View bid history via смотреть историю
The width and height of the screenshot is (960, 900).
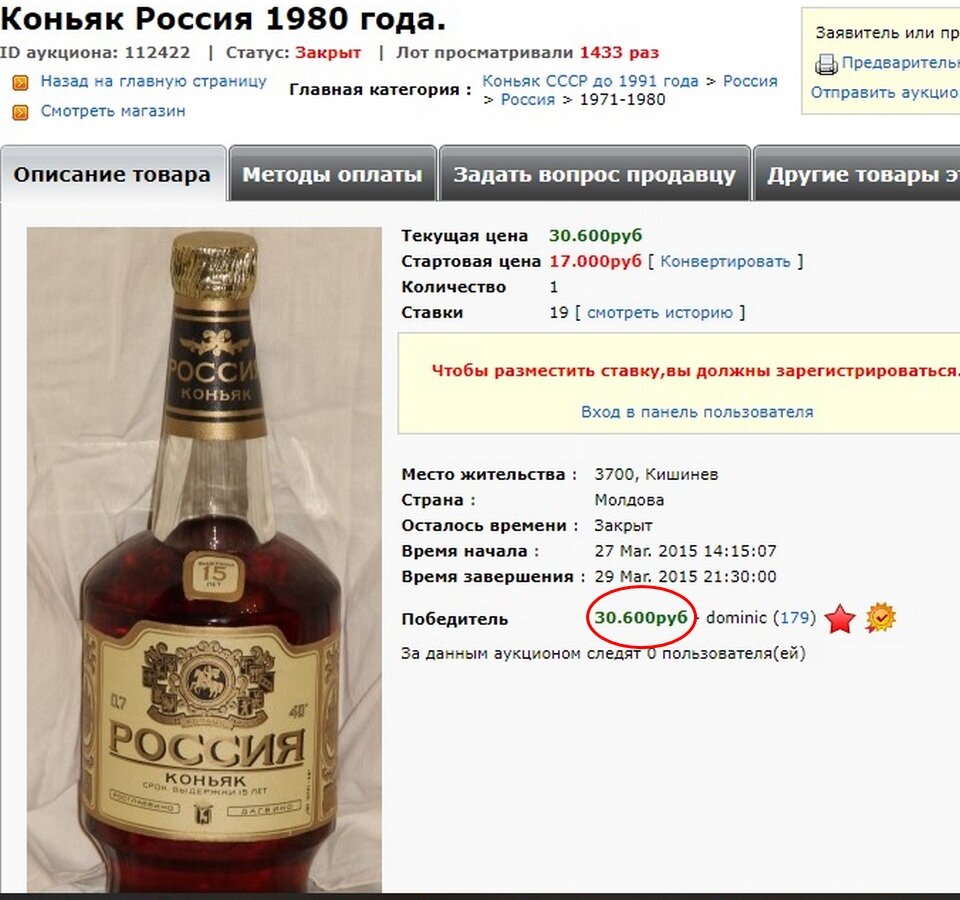click(x=659, y=312)
